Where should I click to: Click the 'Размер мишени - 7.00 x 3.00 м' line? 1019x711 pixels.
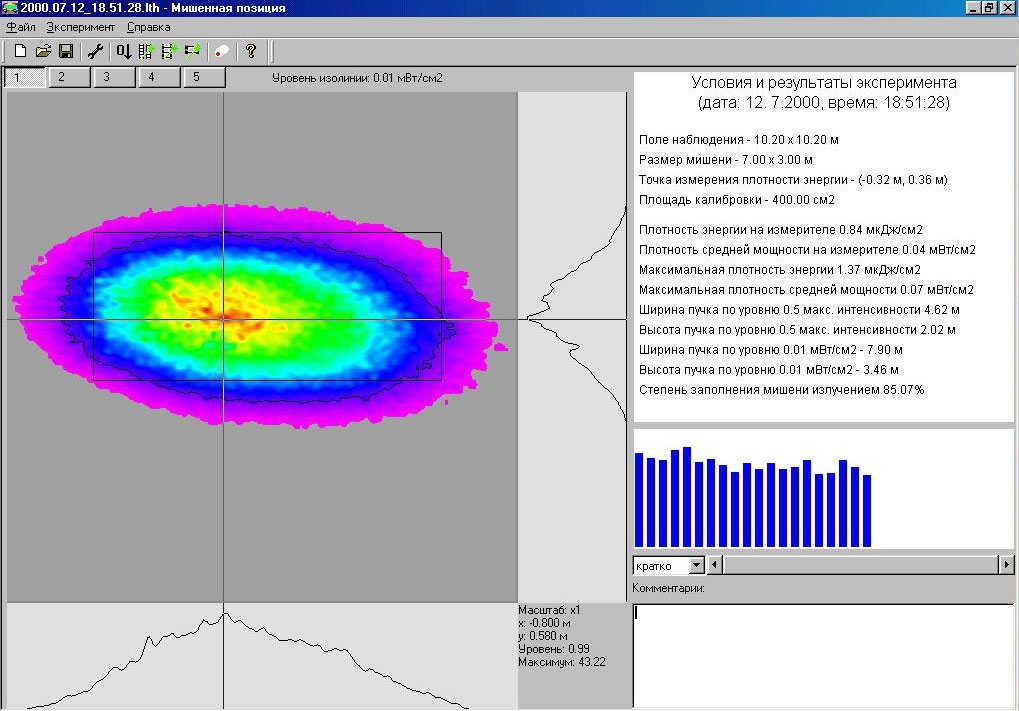tap(725, 160)
